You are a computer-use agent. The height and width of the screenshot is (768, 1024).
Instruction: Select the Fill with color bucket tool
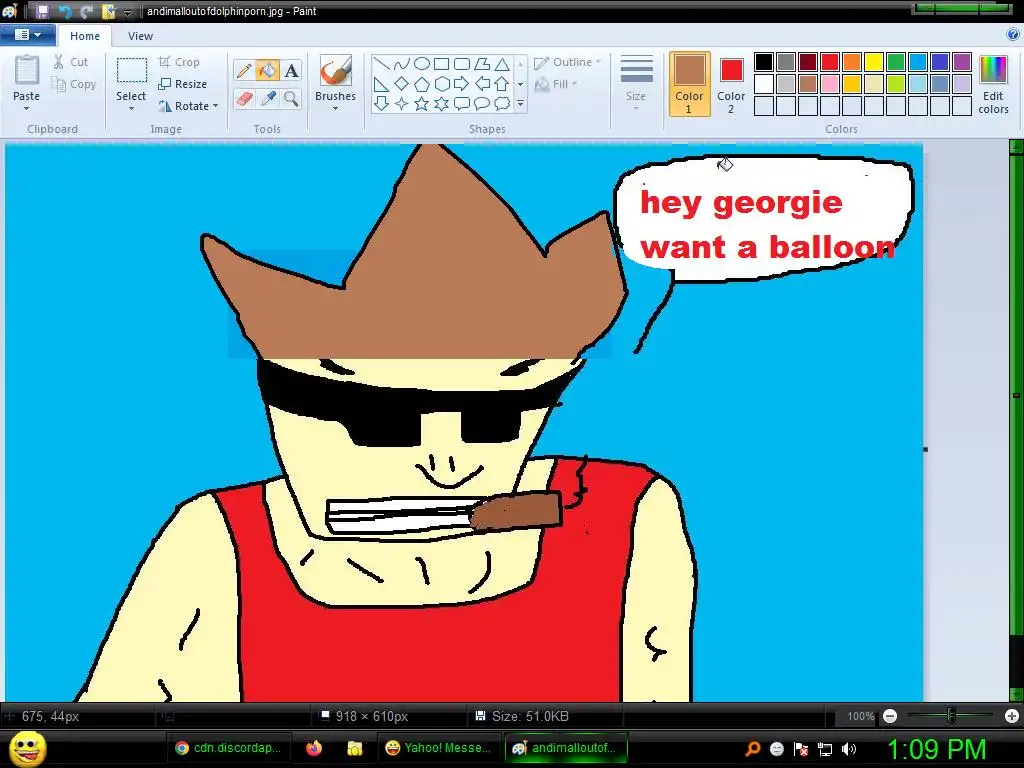point(267,70)
